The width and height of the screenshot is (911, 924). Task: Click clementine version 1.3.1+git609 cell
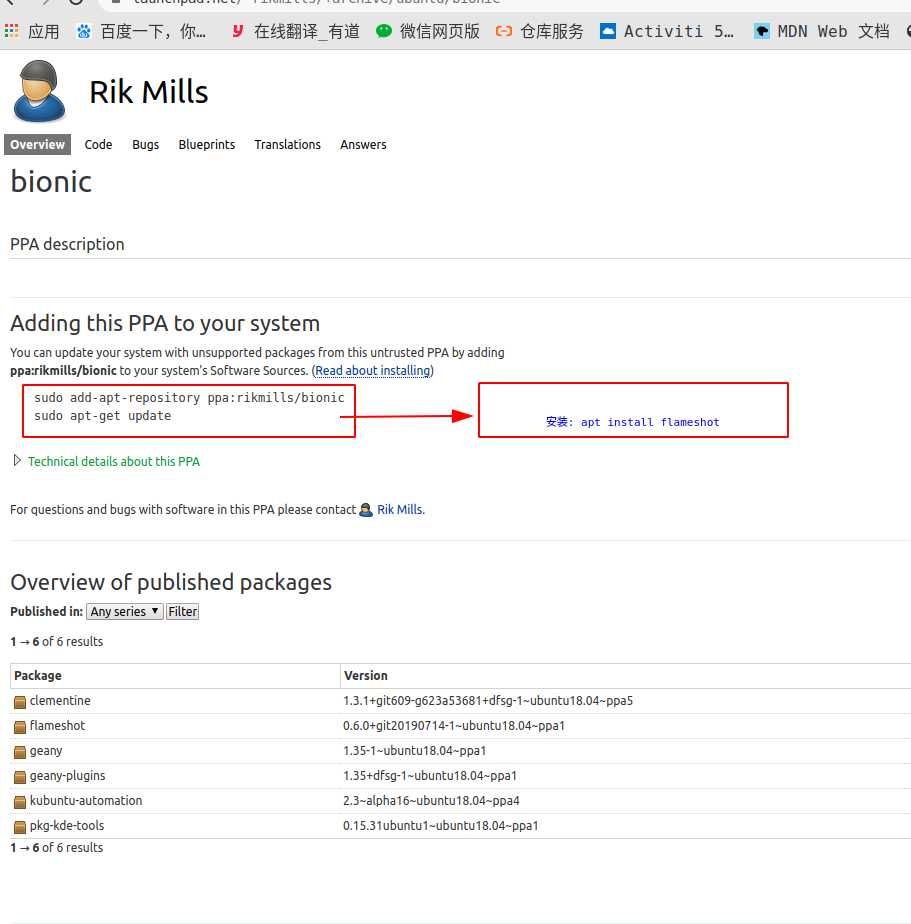[488, 701]
